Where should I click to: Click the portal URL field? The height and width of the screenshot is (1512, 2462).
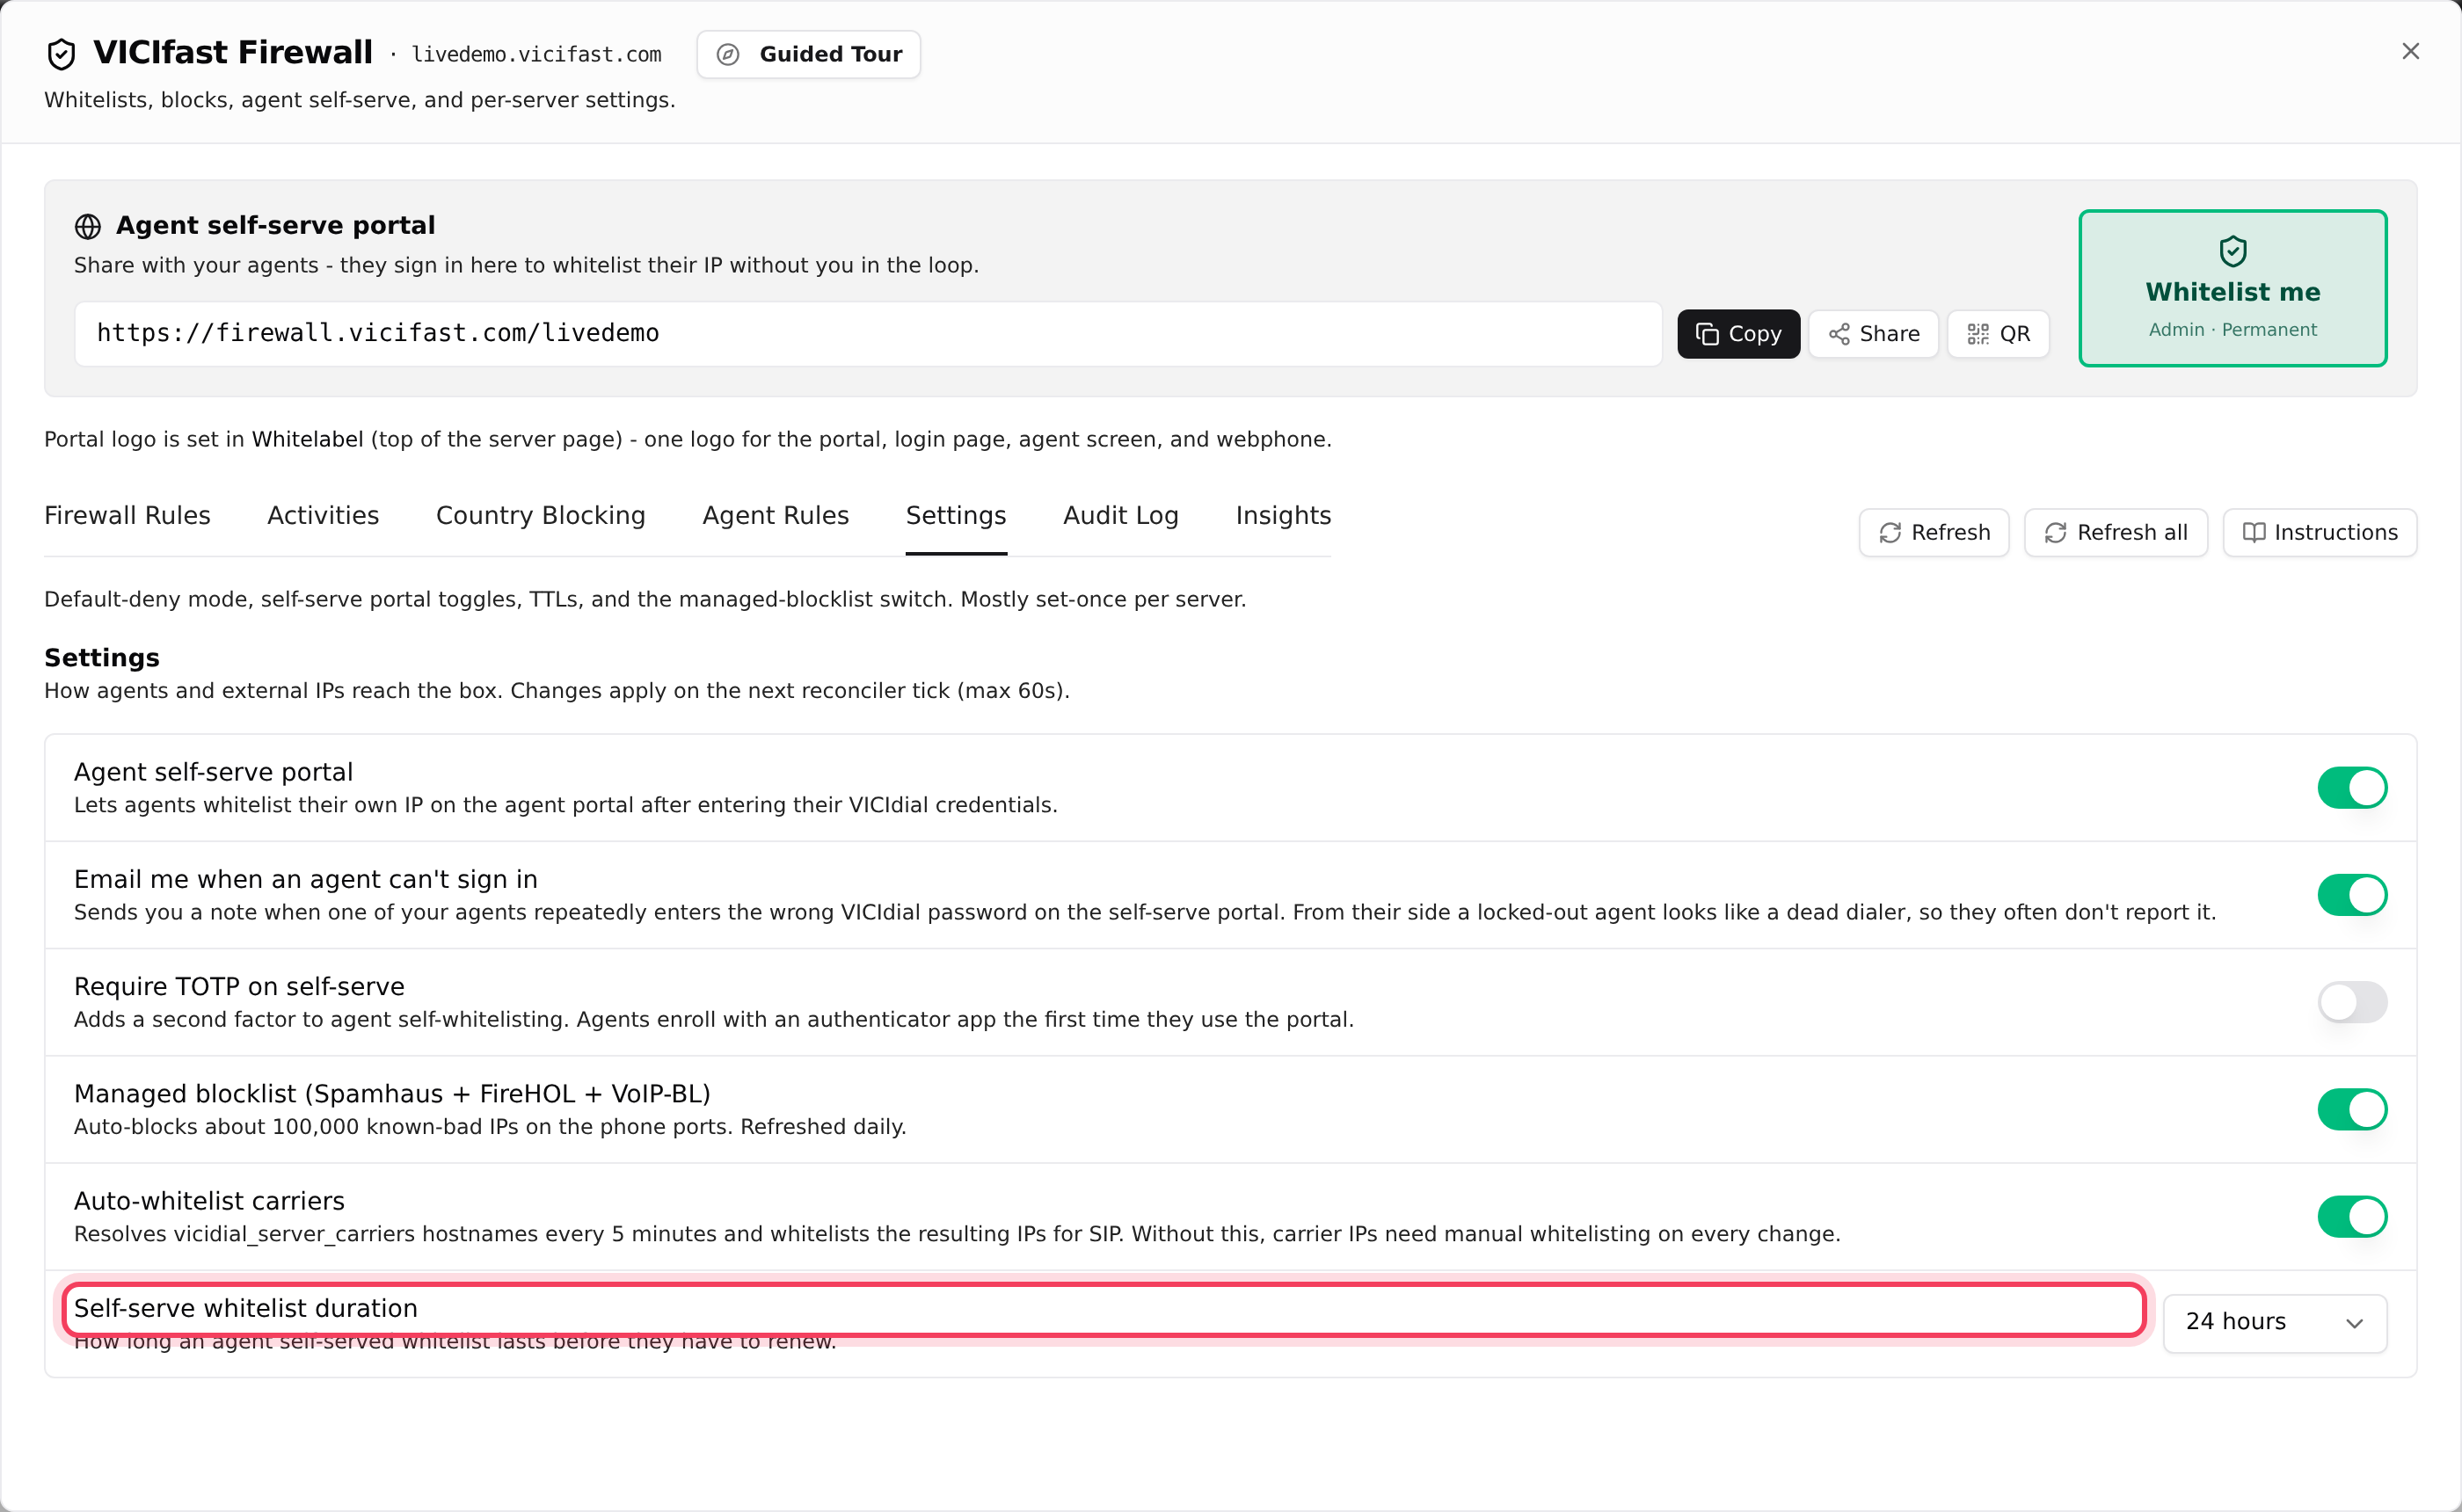[868, 334]
